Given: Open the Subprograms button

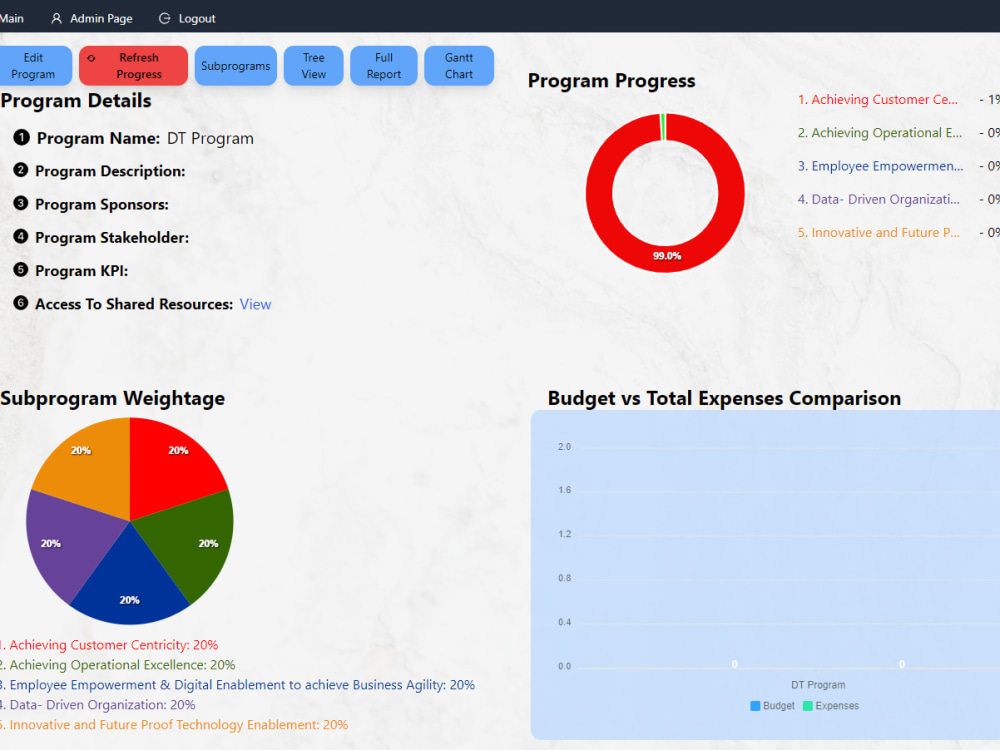Looking at the screenshot, I should pos(235,66).
